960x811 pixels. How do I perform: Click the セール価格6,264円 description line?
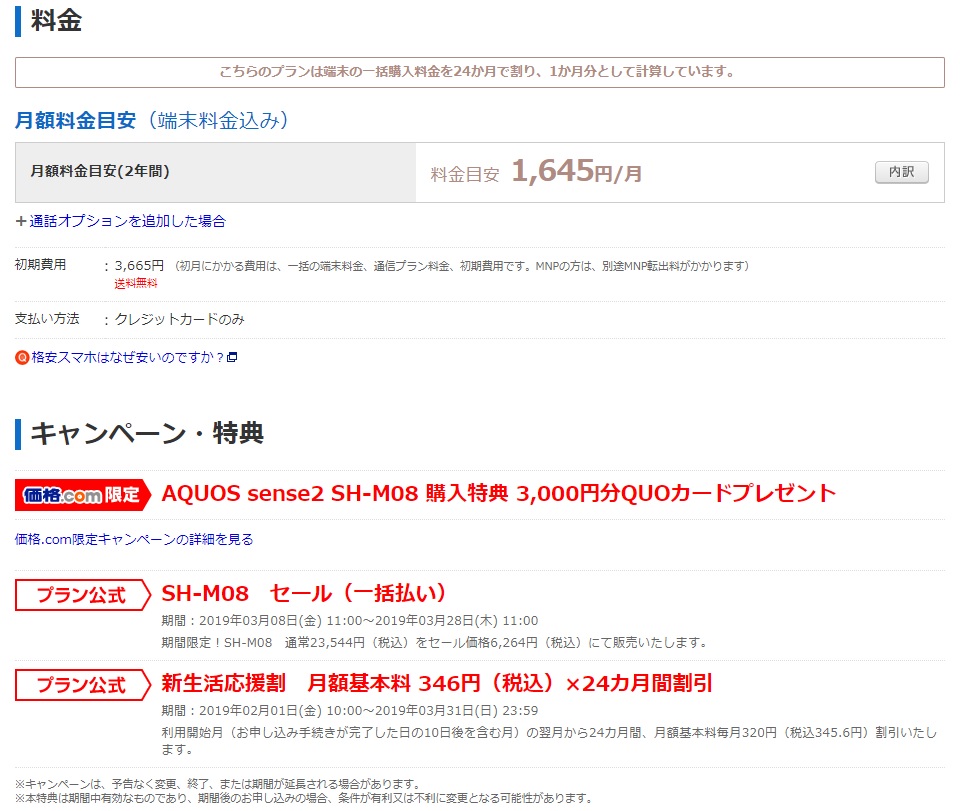click(435, 643)
